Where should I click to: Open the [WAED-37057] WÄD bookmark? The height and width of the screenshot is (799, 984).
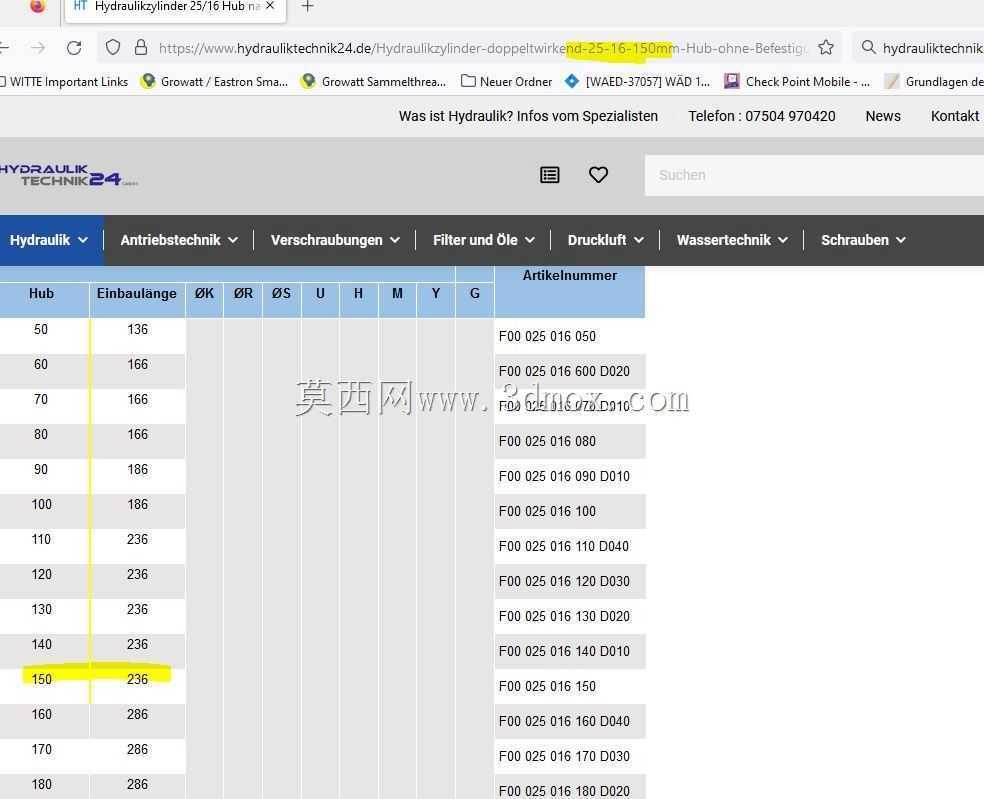click(638, 82)
